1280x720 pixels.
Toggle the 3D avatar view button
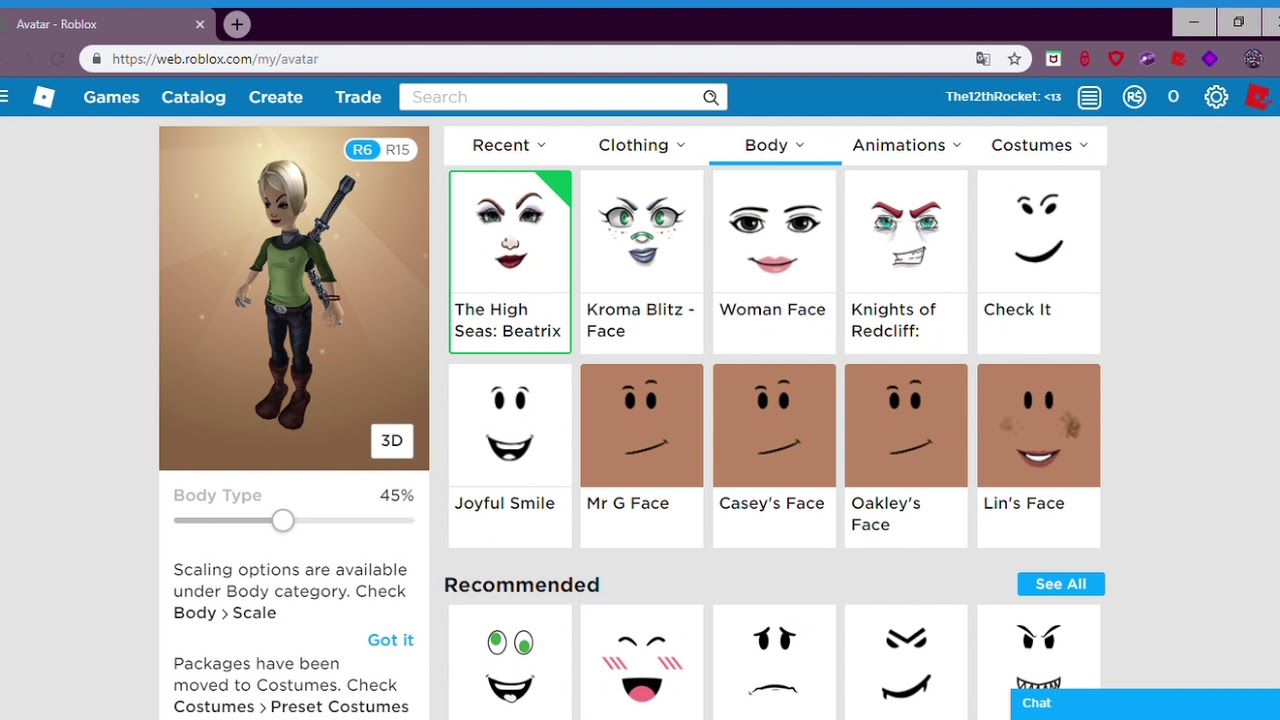[392, 441]
